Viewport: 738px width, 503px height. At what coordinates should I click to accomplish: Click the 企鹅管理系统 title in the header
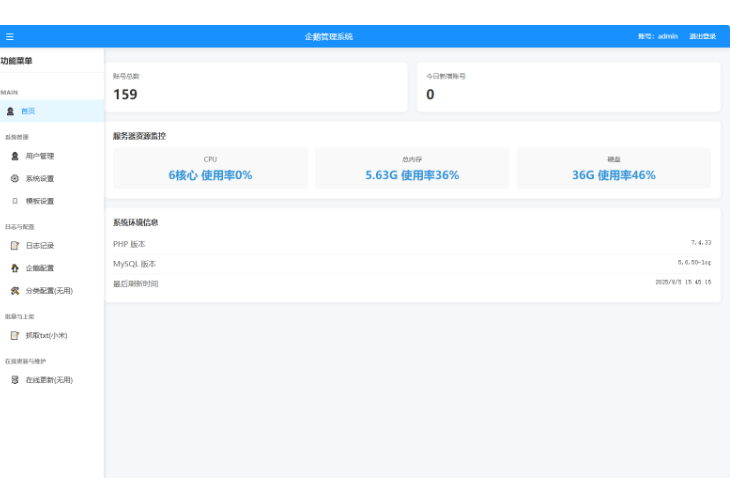[329, 37]
